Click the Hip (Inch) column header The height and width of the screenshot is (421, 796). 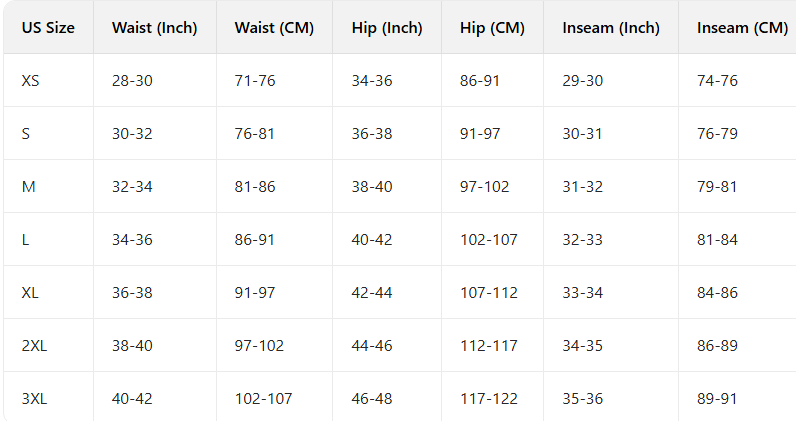(x=385, y=28)
